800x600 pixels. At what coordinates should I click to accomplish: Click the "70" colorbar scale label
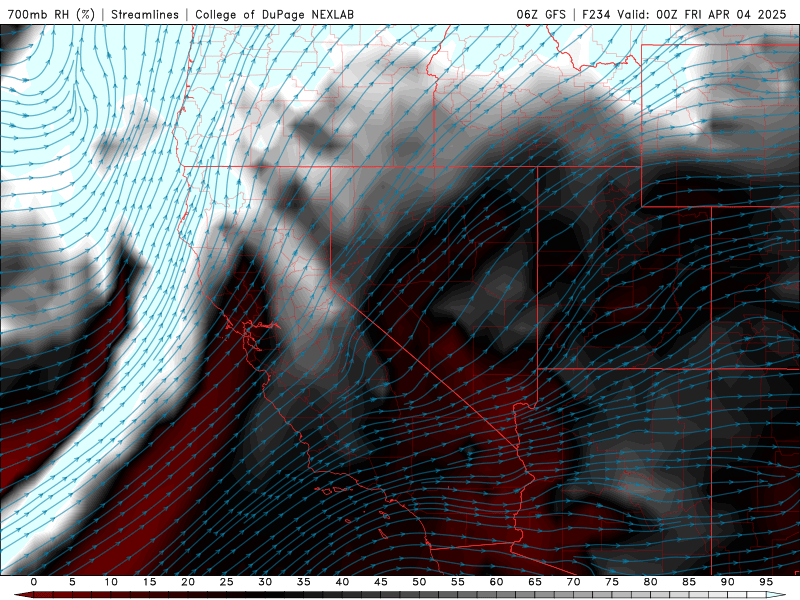click(x=573, y=582)
